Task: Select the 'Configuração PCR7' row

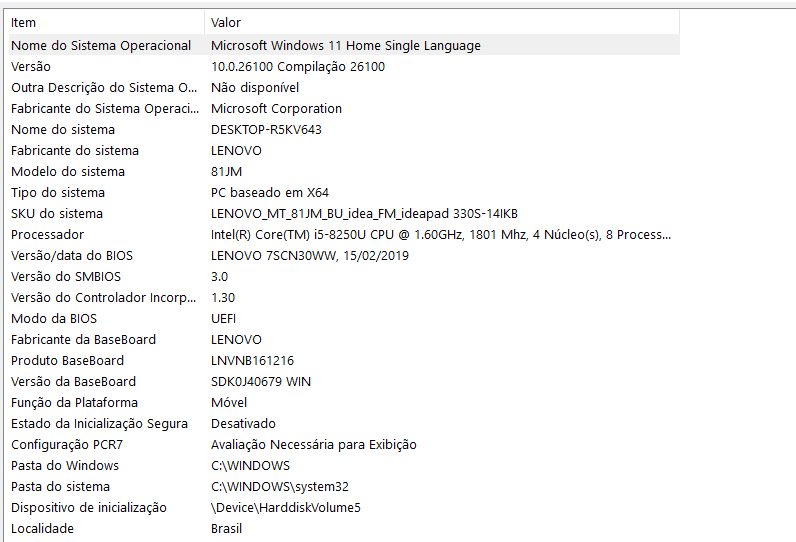Action: point(344,445)
